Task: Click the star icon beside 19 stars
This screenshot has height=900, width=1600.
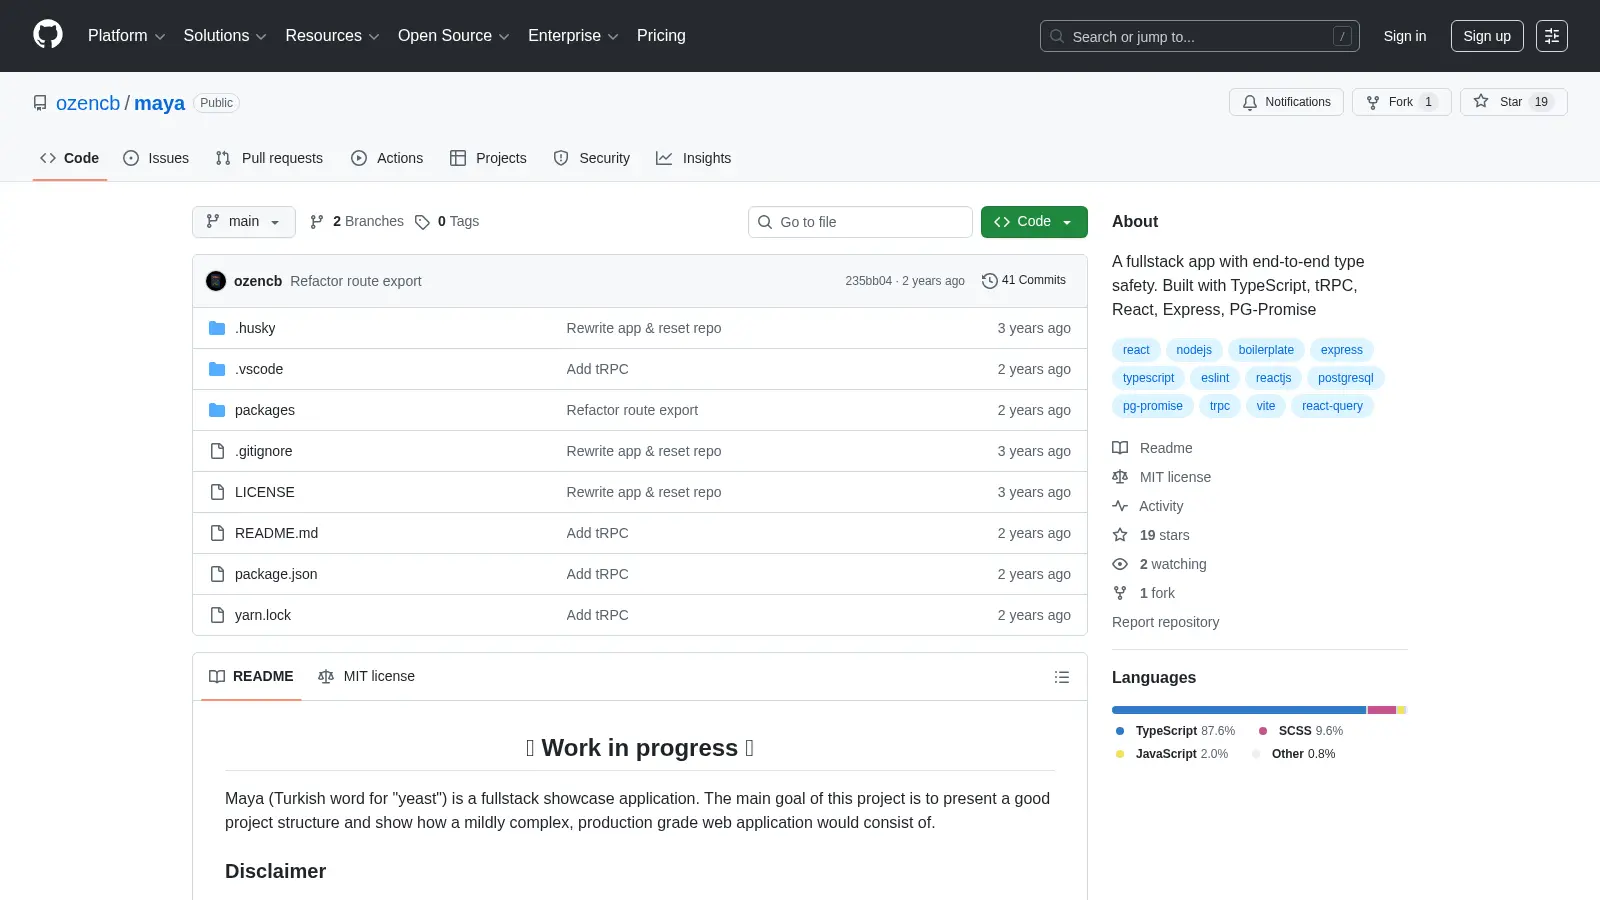Action: tap(1120, 535)
